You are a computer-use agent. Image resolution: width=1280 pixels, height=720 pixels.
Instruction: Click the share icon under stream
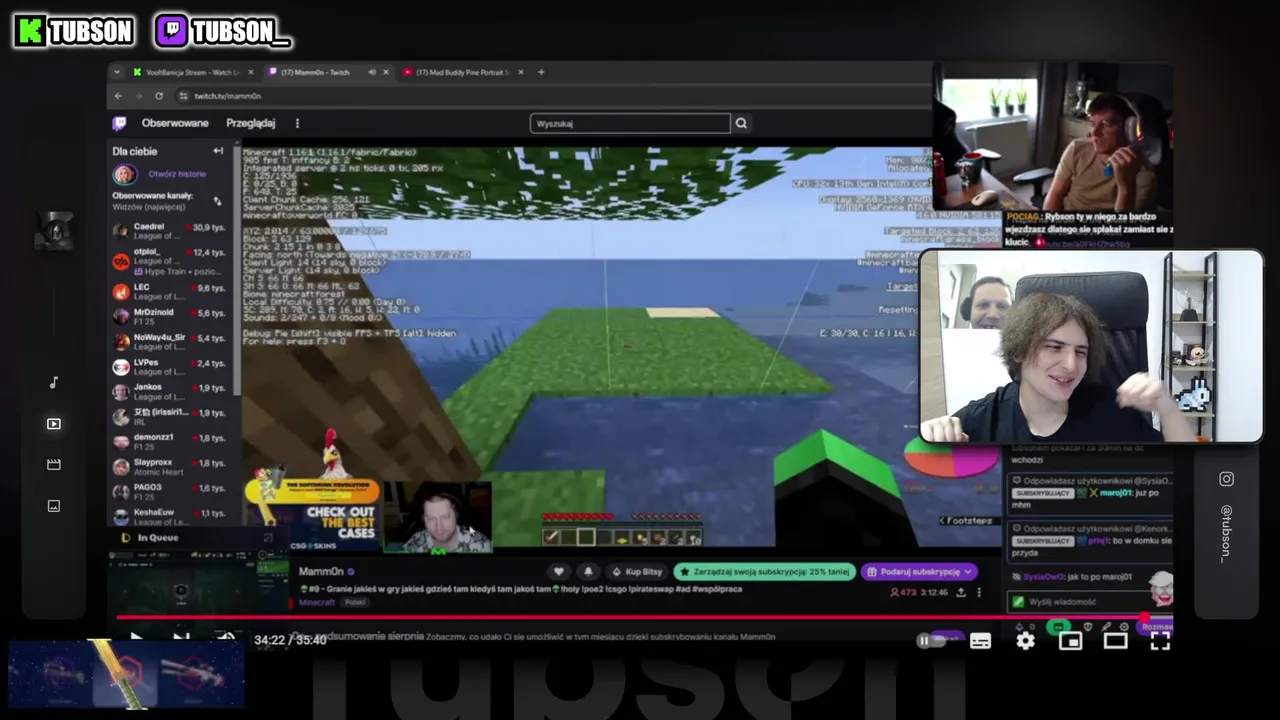(x=961, y=592)
